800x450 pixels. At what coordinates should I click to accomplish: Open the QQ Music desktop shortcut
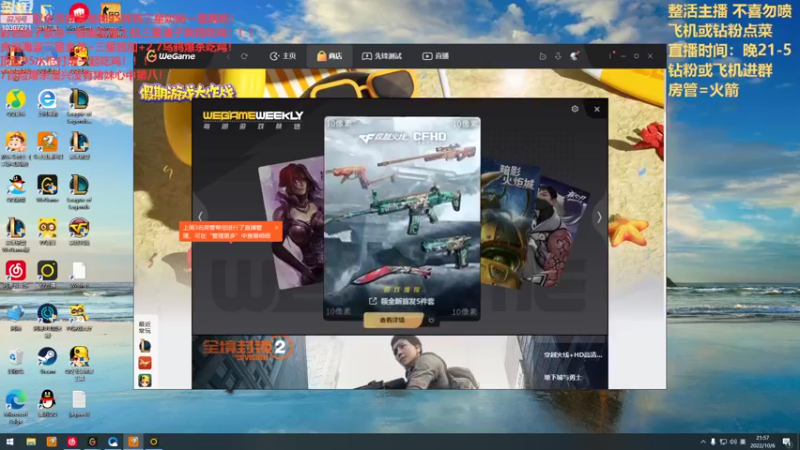16,103
